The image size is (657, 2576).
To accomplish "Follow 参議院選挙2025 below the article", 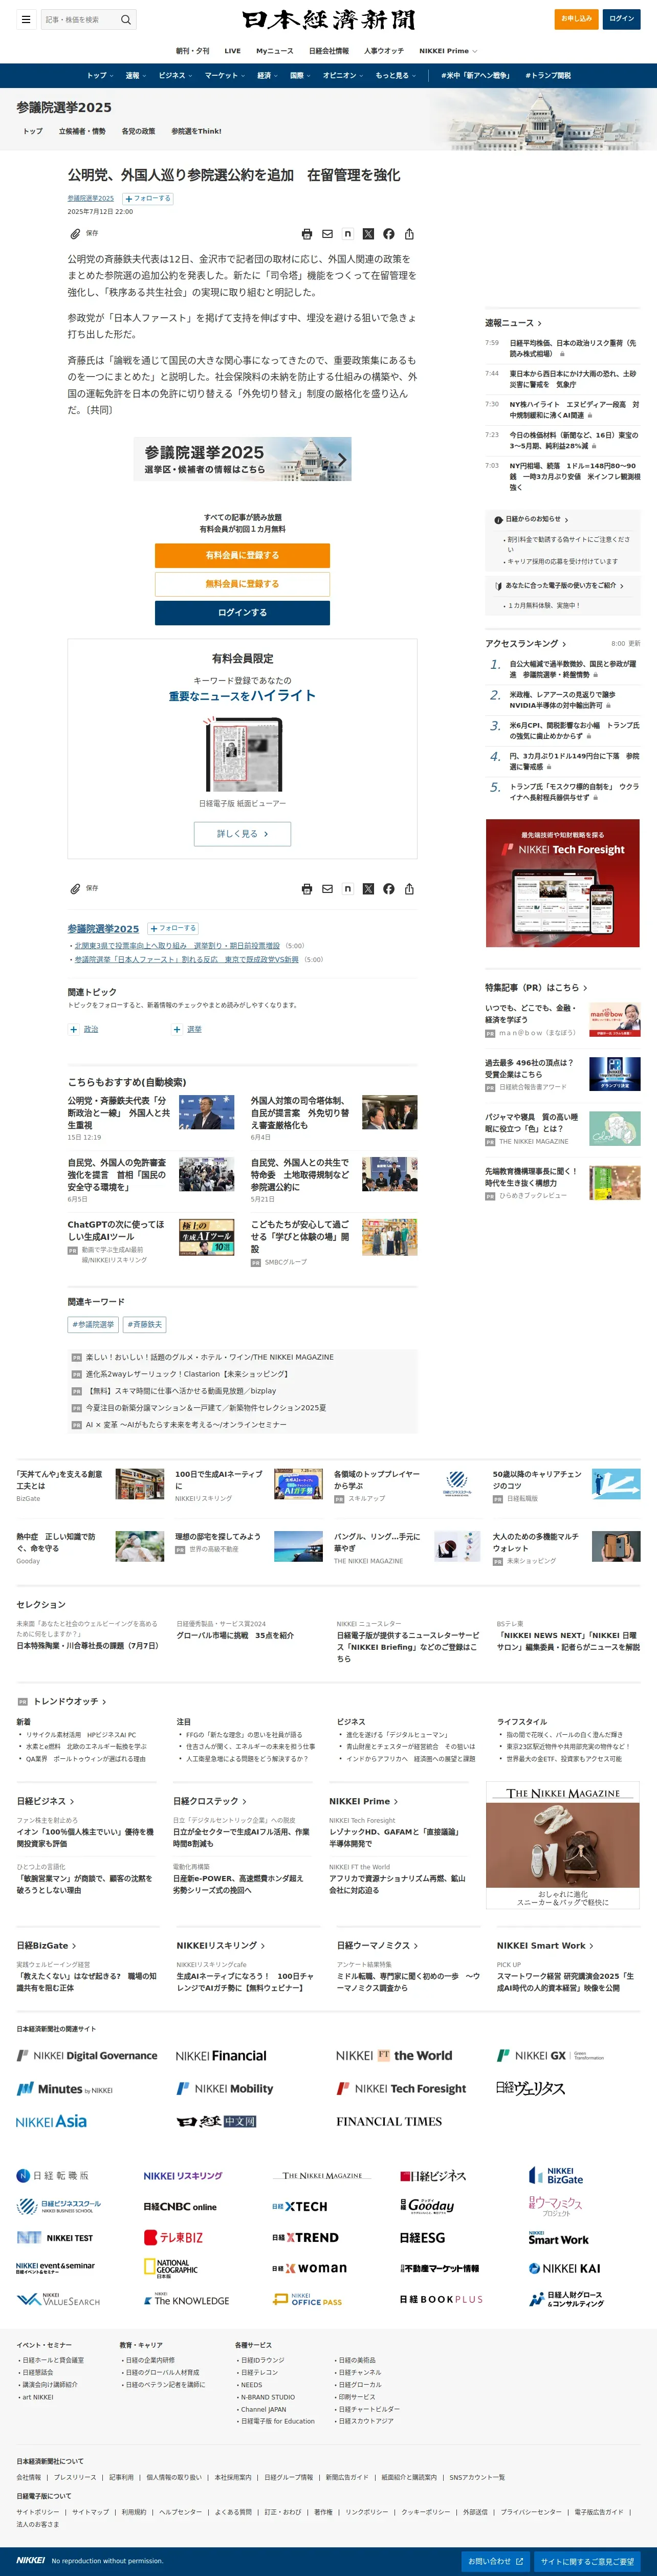I will tap(173, 929).
